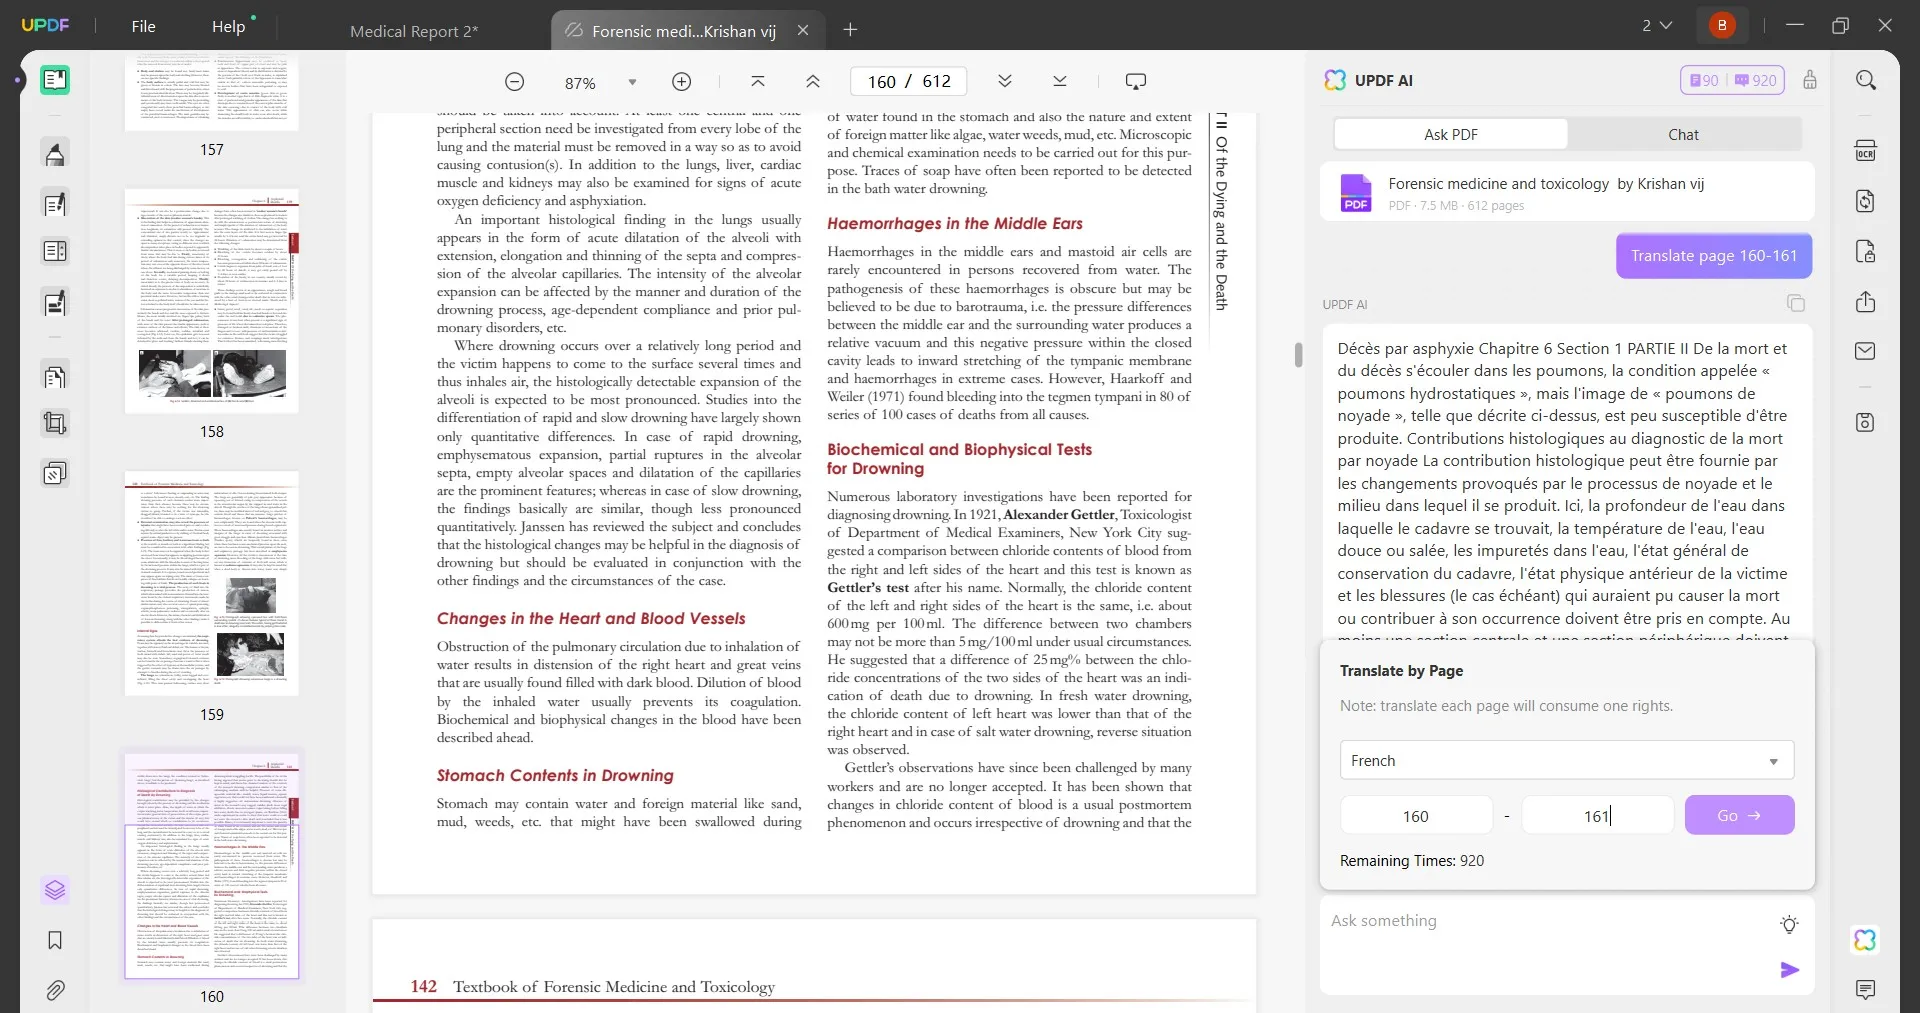Image resolution: width=1920 pixels, height=1013 pixels.
Task: Select the page 159 thumbnail
Action: point(212,583)
